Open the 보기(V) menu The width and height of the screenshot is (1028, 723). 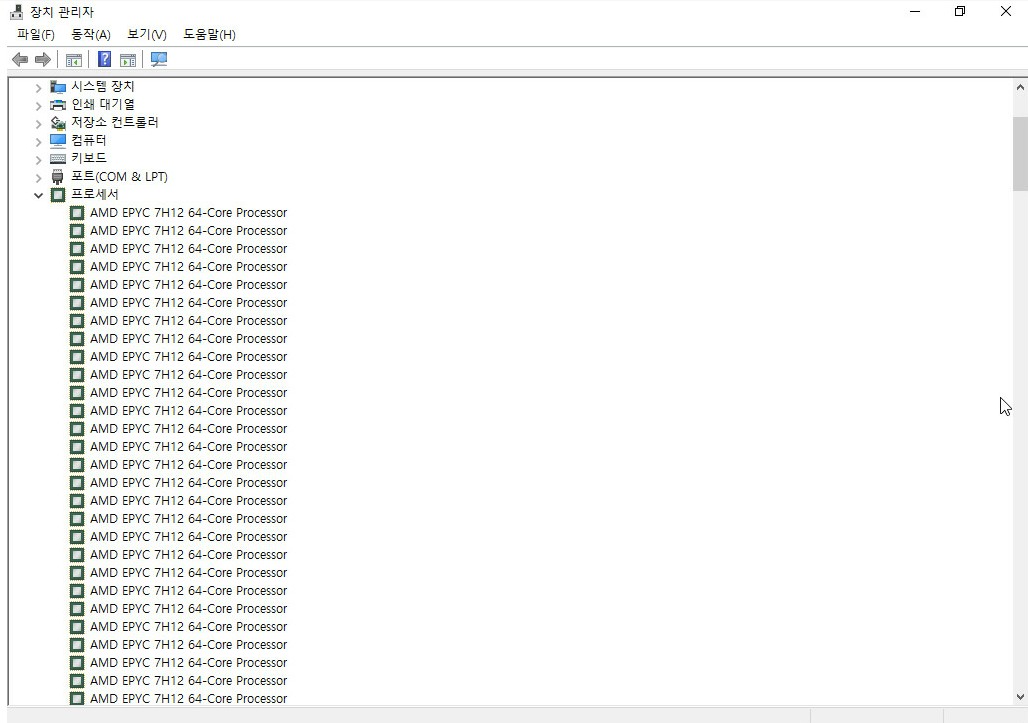tap(147, 34)
